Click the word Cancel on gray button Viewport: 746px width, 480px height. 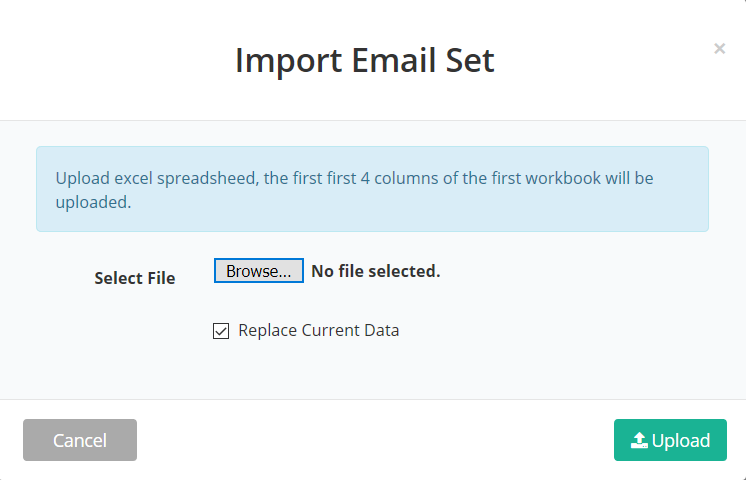(x=80, y=441)
